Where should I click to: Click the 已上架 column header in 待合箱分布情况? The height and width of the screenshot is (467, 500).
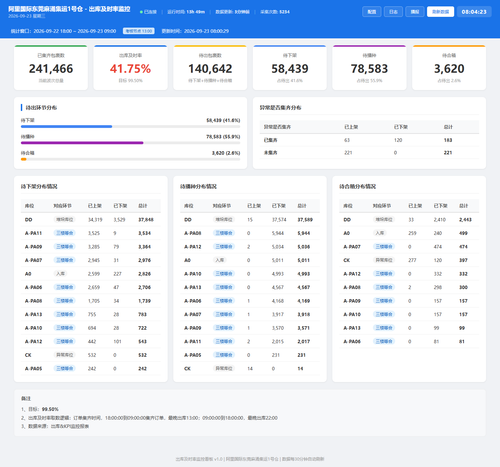[x=415, y=206]
